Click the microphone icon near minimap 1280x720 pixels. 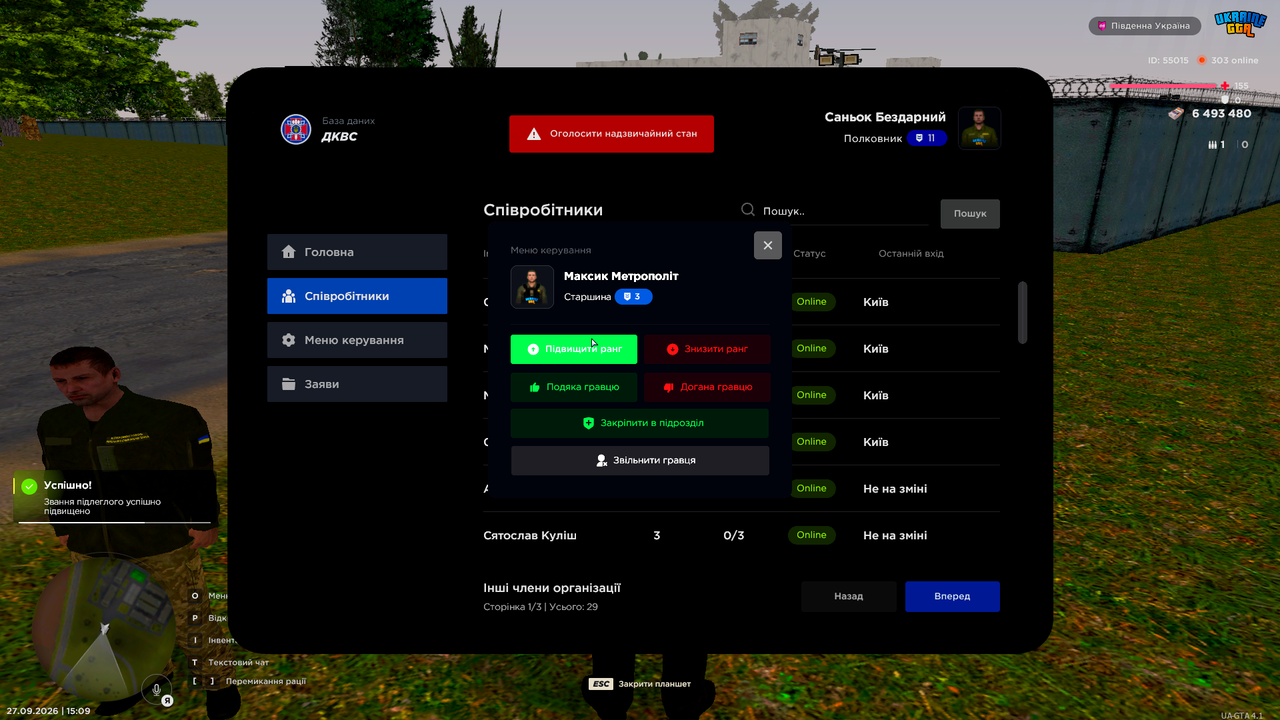pos(156,688)
